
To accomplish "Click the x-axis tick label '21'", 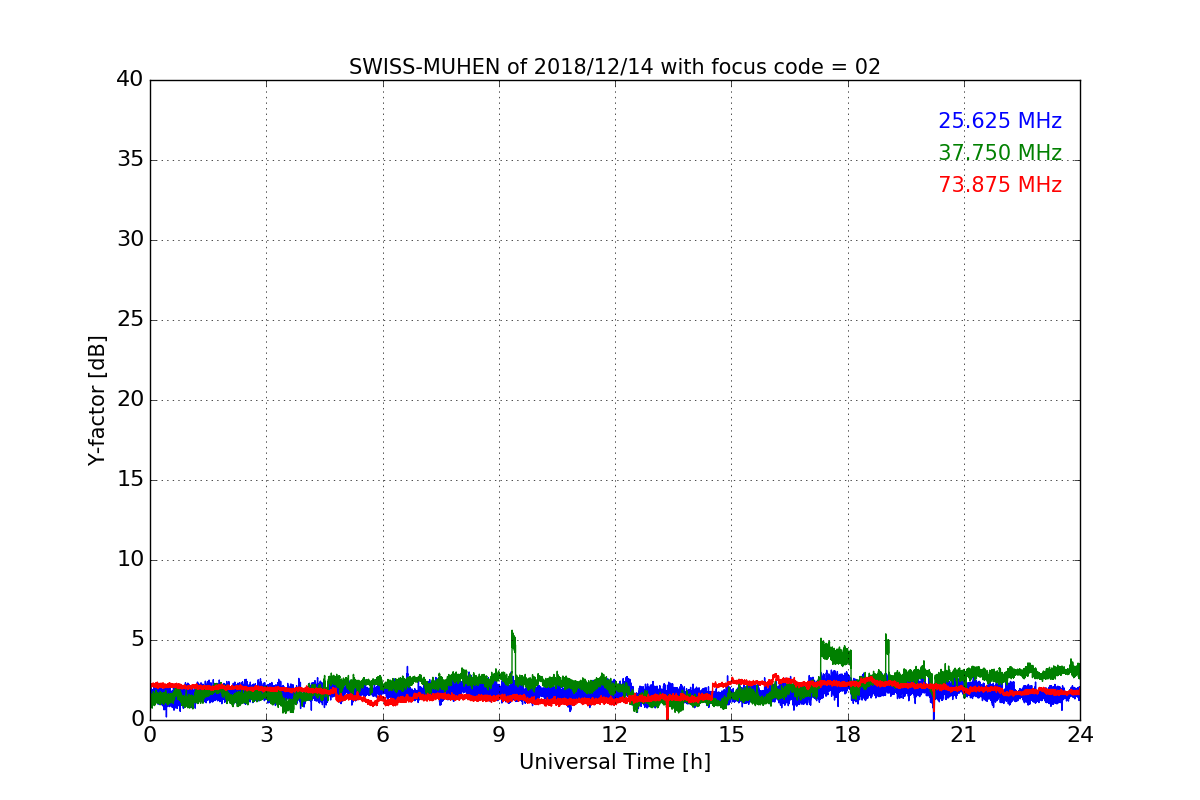I will pyautogui.click(x=964, y=734).
